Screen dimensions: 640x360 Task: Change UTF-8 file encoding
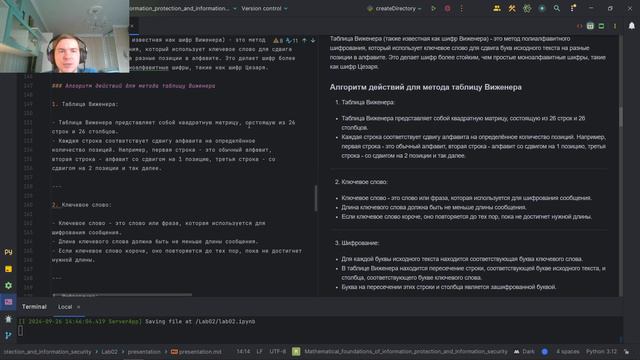click(278, 351)
